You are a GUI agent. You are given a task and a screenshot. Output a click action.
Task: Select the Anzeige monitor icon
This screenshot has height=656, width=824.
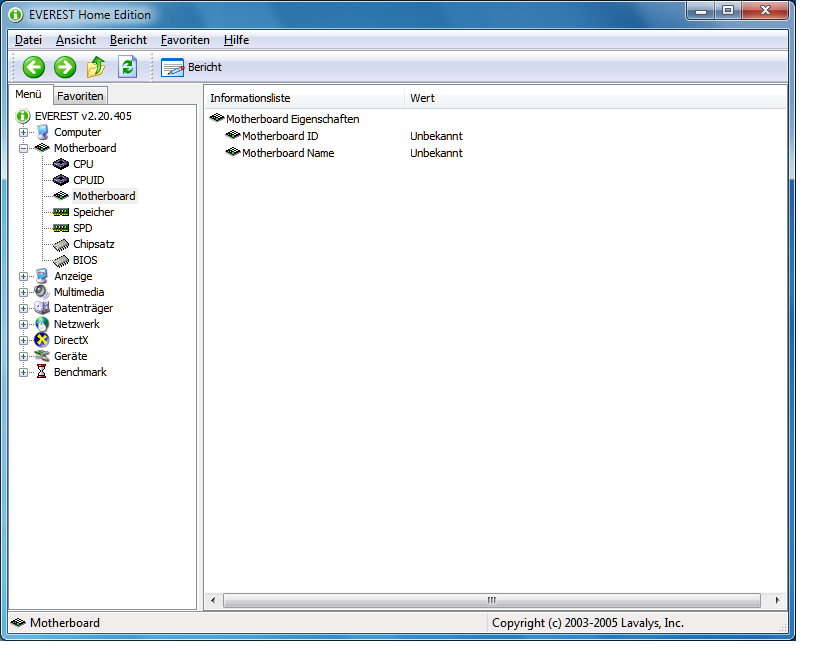tap(42, 276)
